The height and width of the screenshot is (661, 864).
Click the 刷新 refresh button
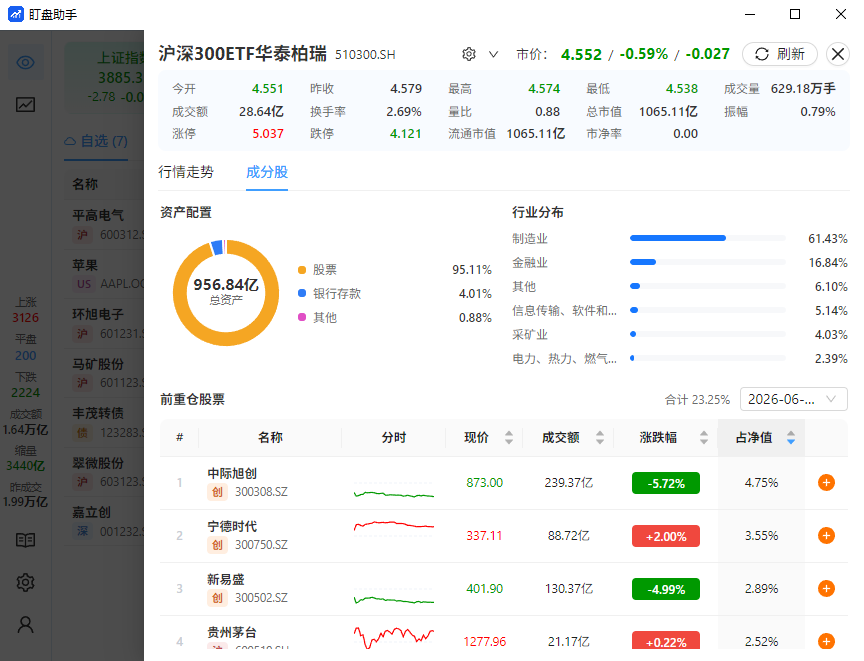[780, 54]
